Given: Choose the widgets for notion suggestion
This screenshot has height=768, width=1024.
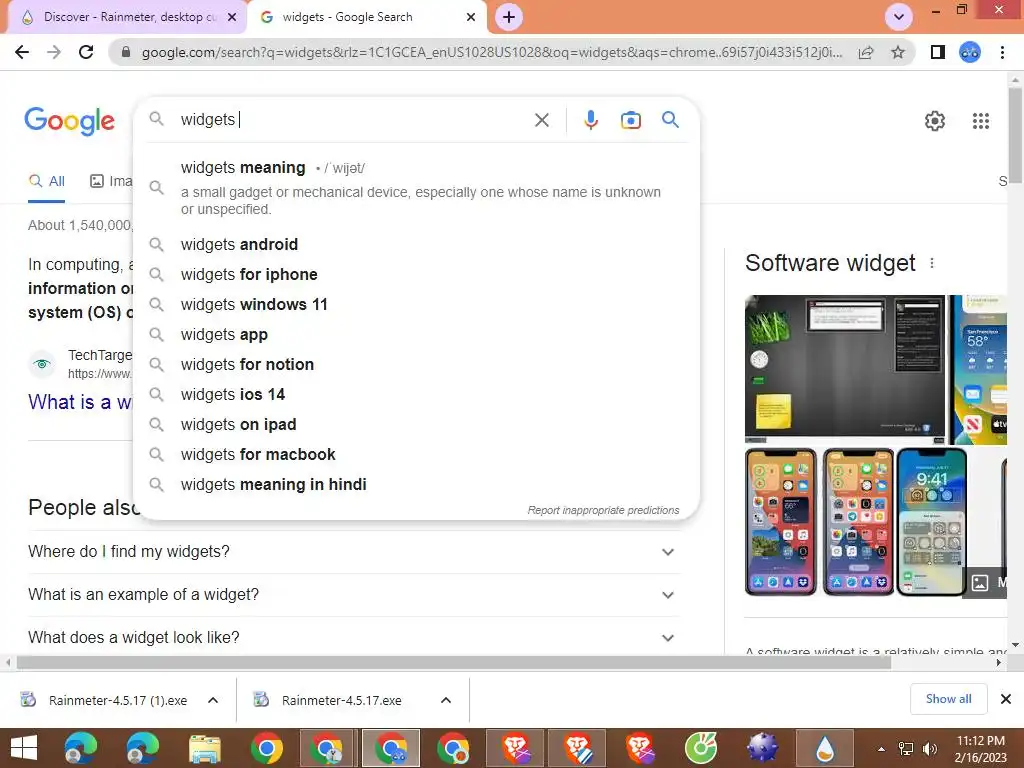Looking at the screenshot, I should pos(416,364).
